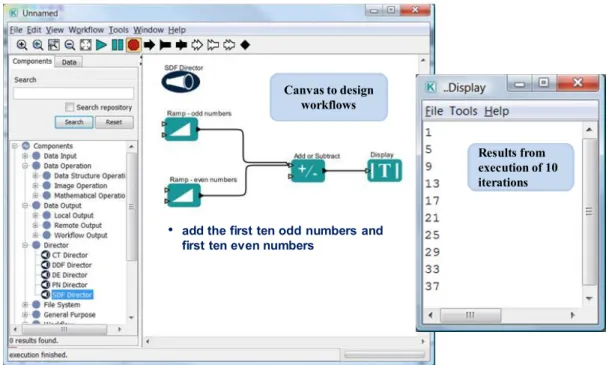Click the Reset button
Image resolution: width=609 pixels, height=365 pixels.
[114, 122]
